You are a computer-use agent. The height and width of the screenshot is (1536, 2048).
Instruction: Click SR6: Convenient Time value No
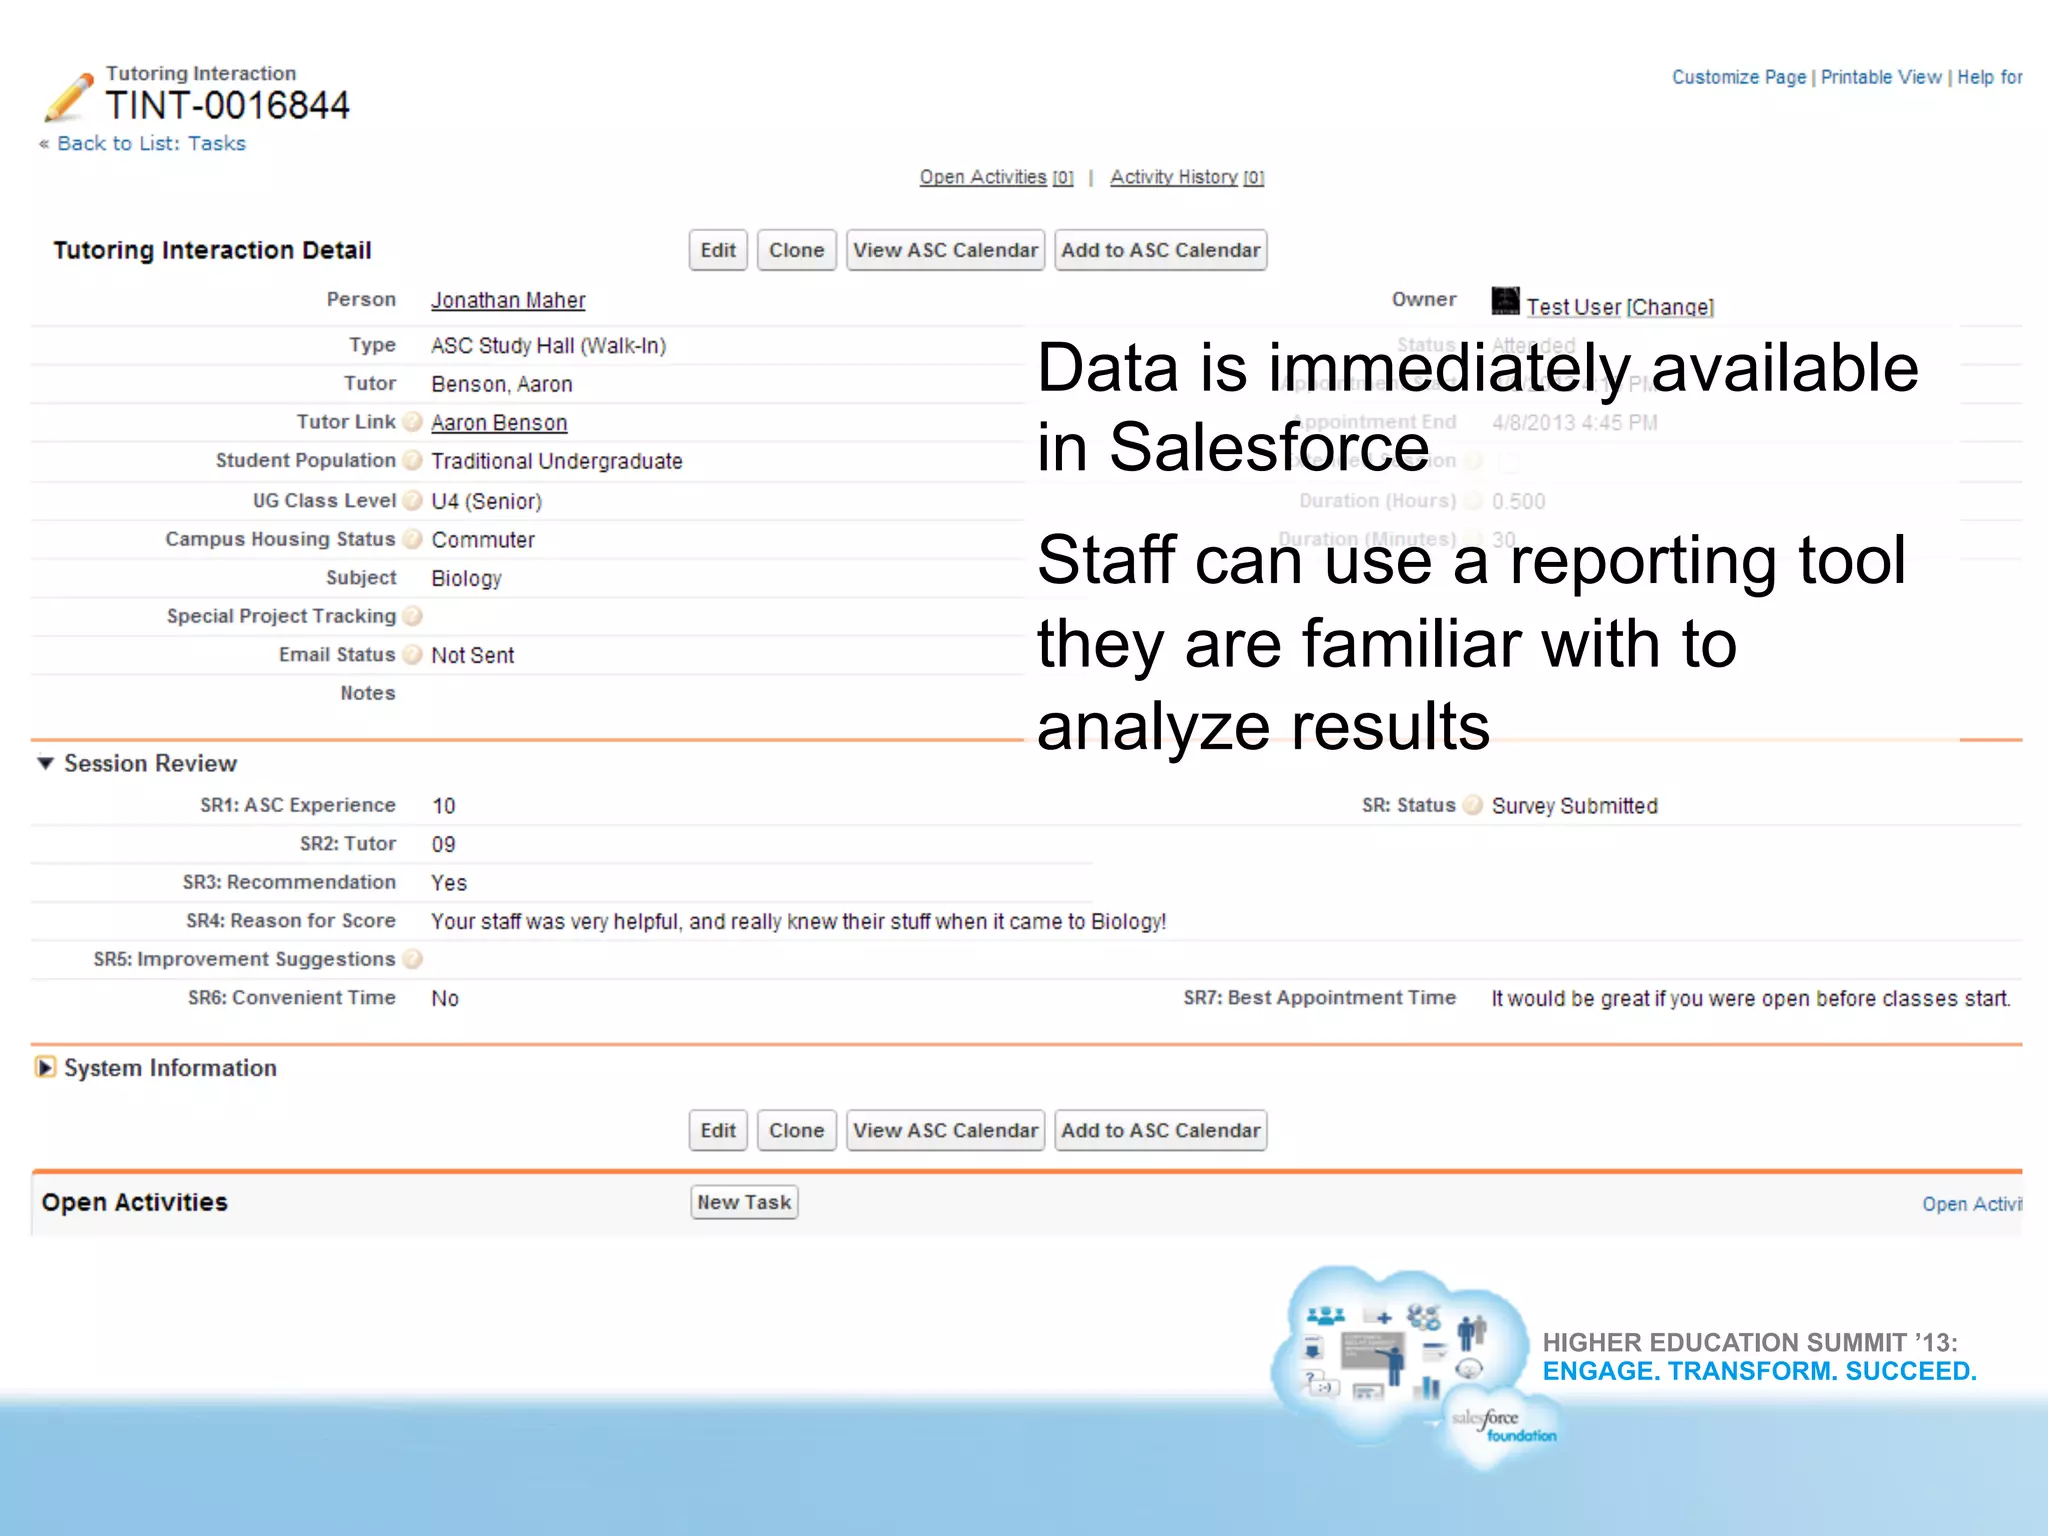[x=445, y=998]
